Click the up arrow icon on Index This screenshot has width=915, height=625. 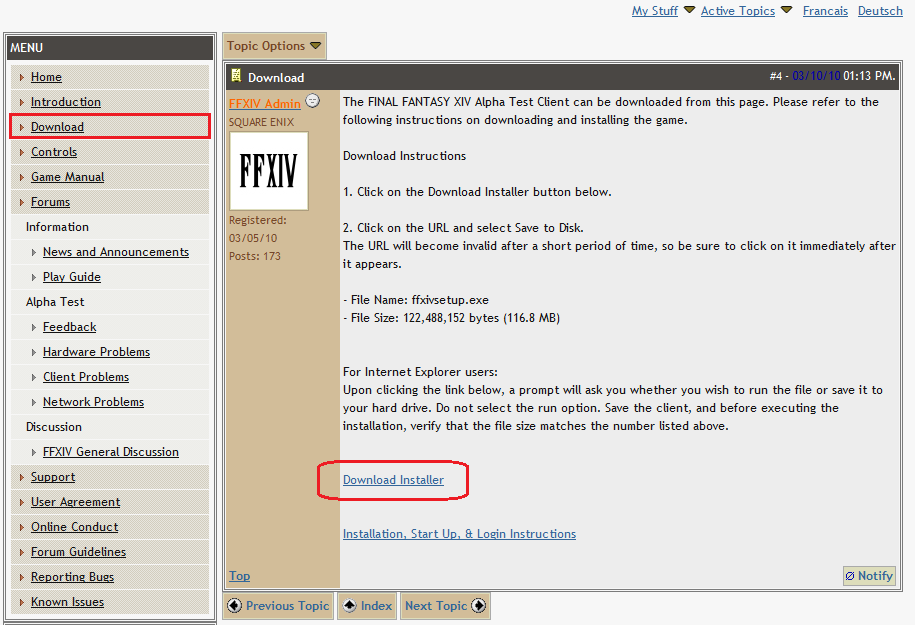349,605
